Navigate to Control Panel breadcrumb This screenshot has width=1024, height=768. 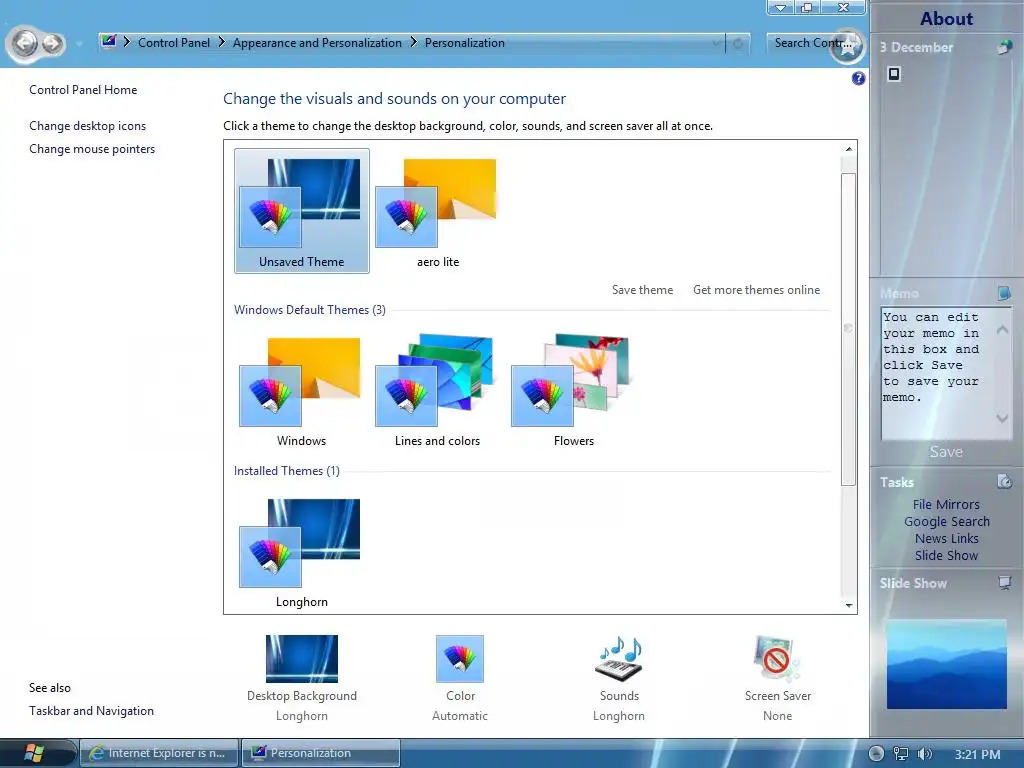click(174, 42)
